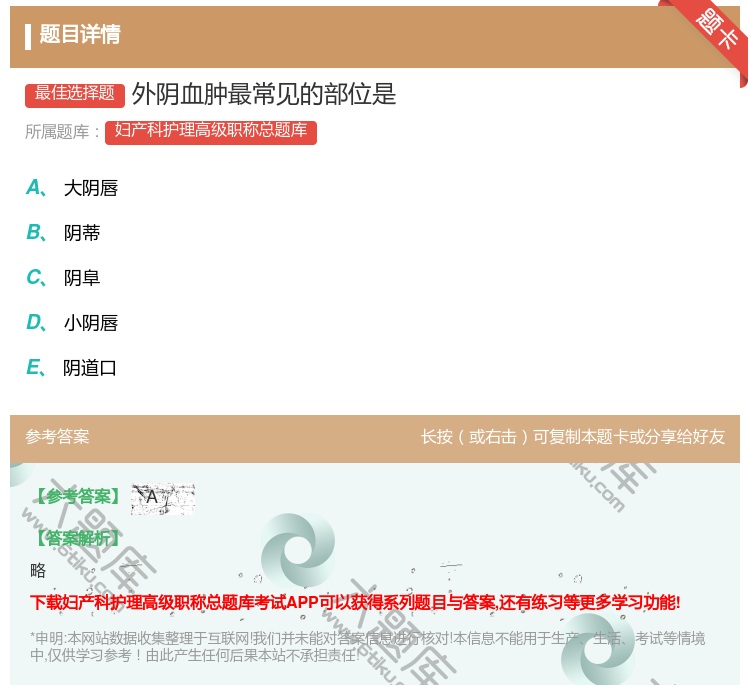The width and height of the screenshot is (750, 685).
Task: Click the red APP download promotion text
Action: pos(355,602)
